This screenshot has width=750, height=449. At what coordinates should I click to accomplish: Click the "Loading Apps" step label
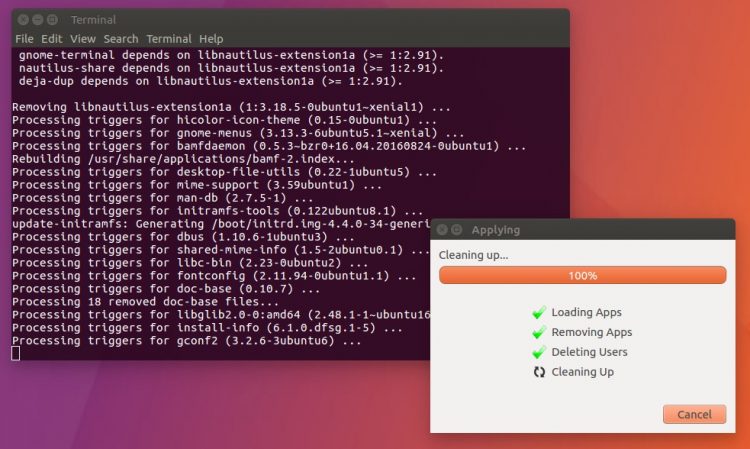(x=586, y=312)
